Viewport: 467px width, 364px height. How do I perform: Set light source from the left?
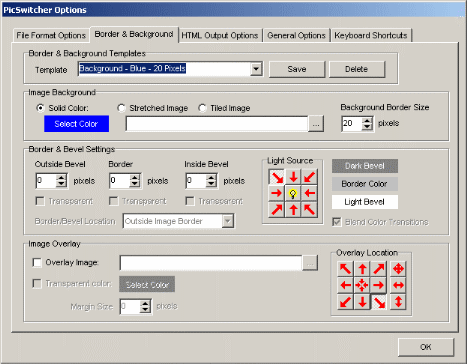(277, 193)
